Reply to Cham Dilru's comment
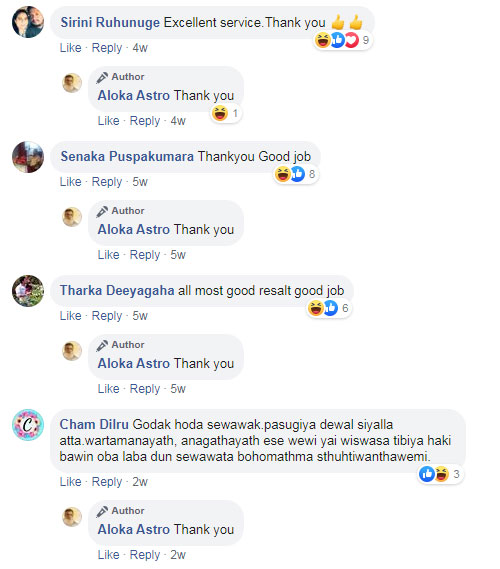 (x=107, y=482)
